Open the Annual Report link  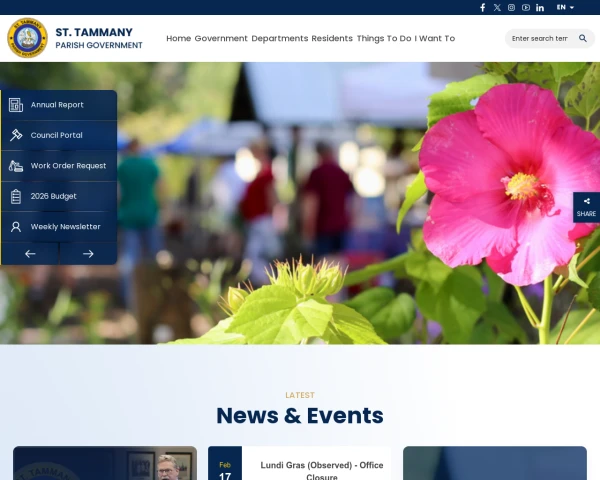click(x=57, y=105)
